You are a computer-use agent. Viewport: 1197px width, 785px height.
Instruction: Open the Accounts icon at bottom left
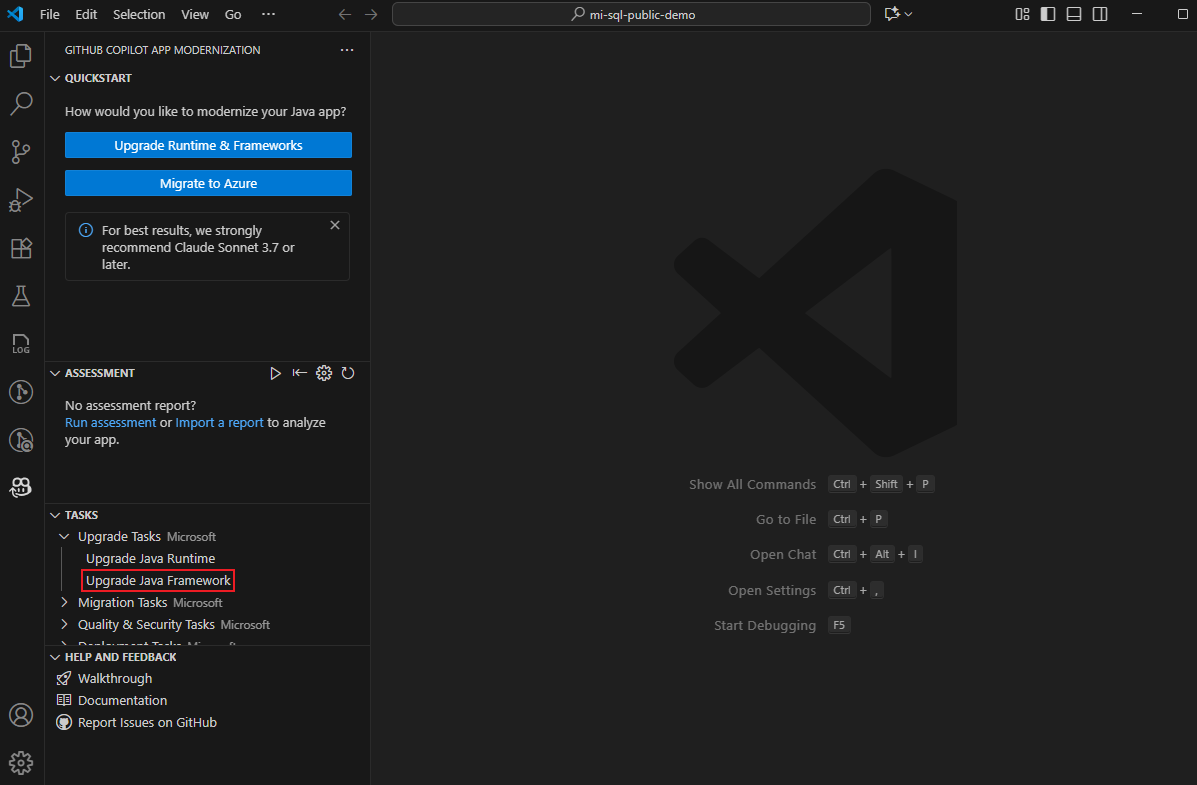tap(21, 714)
